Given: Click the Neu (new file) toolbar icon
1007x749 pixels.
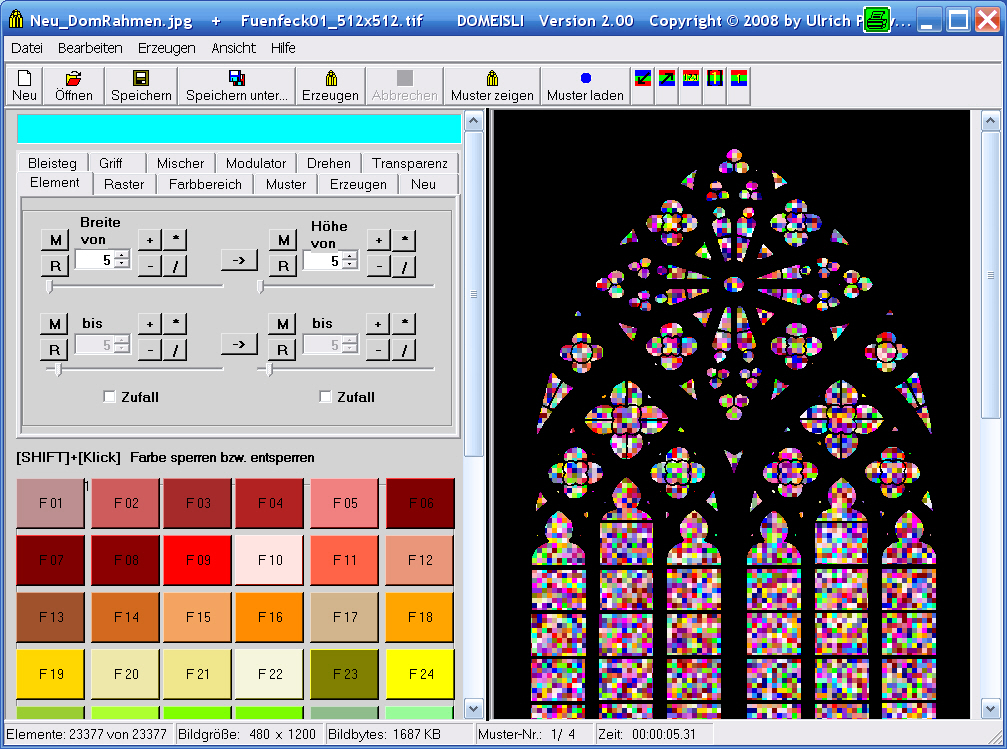Looking at the screenshot, I should coord(25,78).
